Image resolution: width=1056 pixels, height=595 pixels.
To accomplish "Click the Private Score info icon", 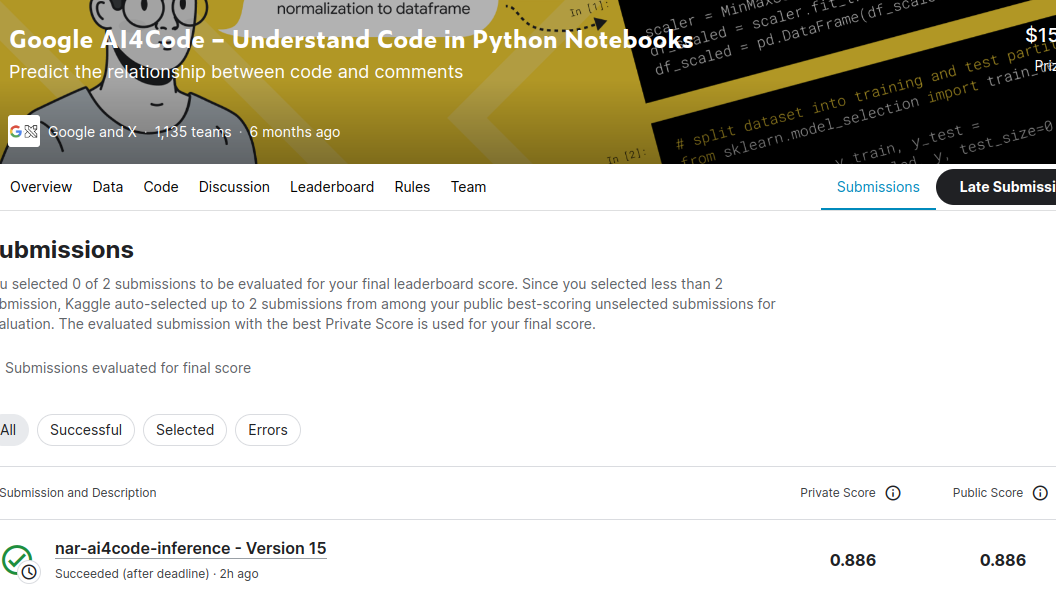I will pos(893,493).
